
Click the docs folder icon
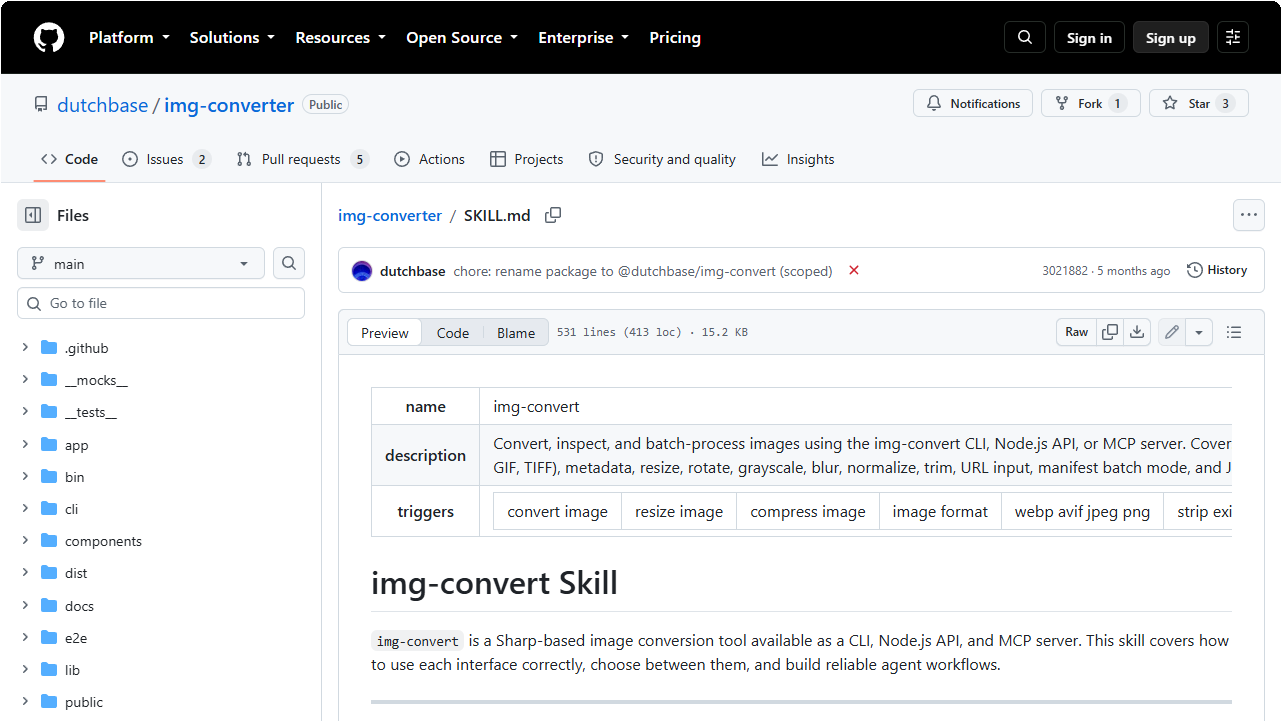[49, 606]
